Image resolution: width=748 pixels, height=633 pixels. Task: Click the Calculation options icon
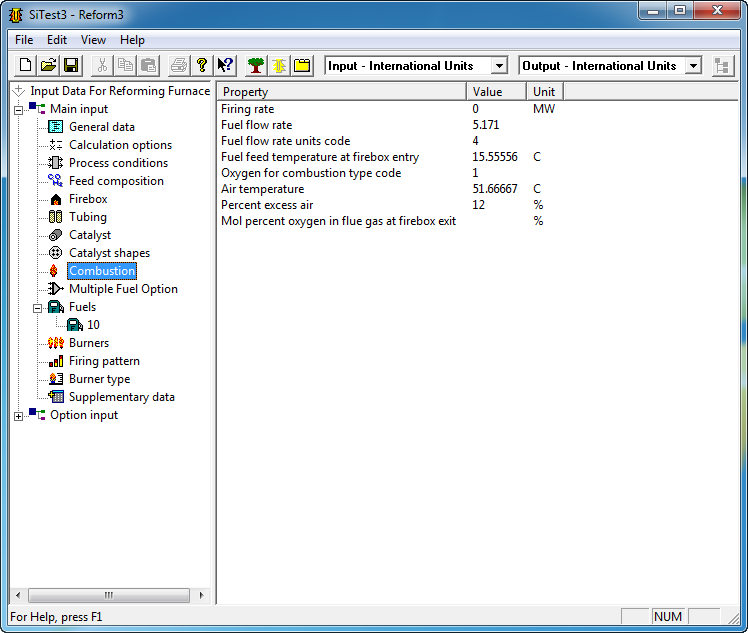[x=55, y=145]
